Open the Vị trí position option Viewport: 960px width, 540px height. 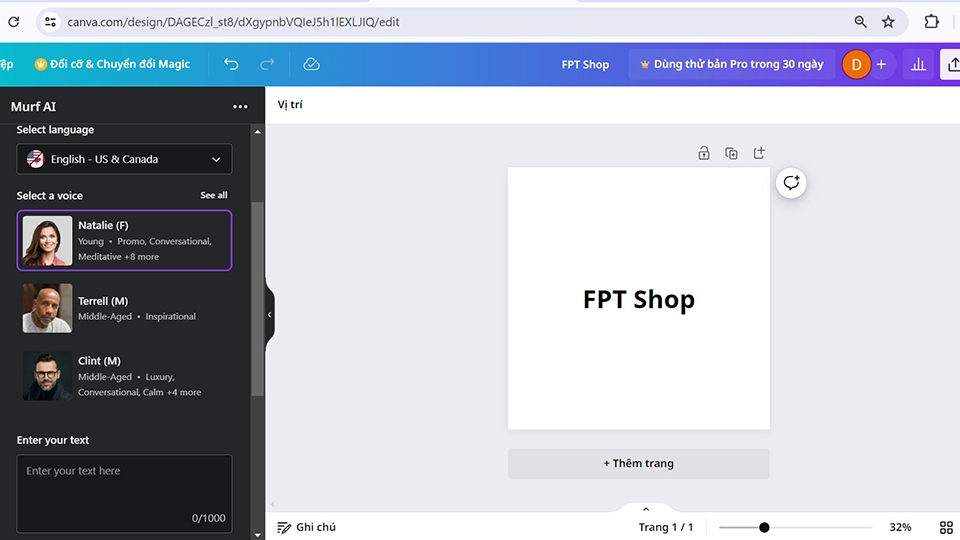pos(290,105)
